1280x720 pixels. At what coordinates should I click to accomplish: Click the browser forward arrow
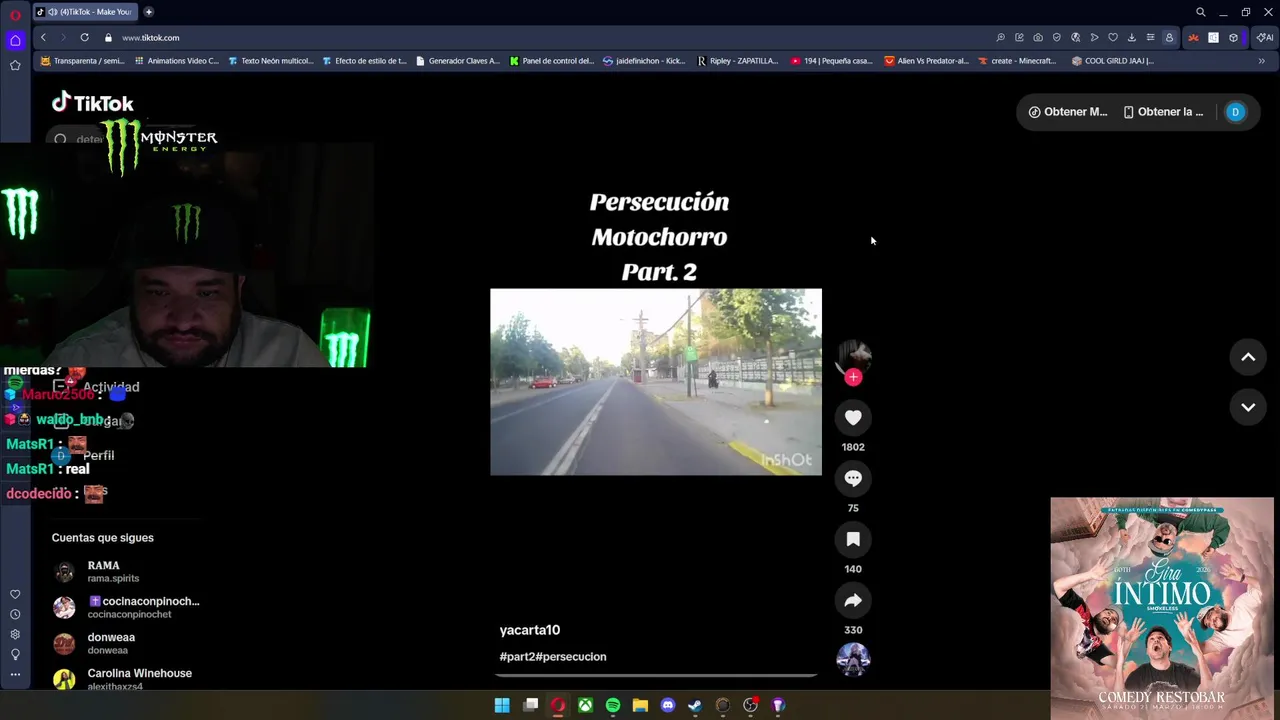(x=63, y=38)
